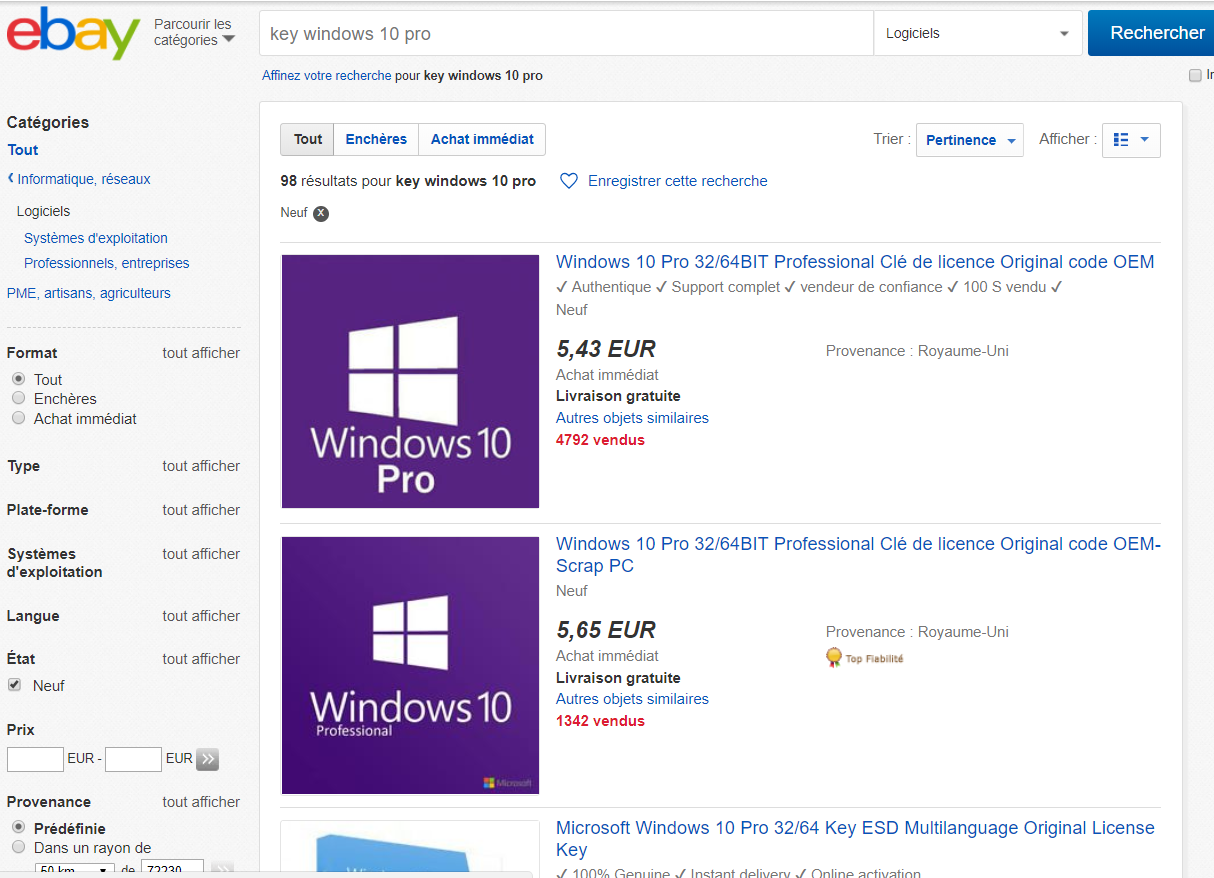
Task: Click Logiciels in the category tree
Action: [x=43, y=211]
